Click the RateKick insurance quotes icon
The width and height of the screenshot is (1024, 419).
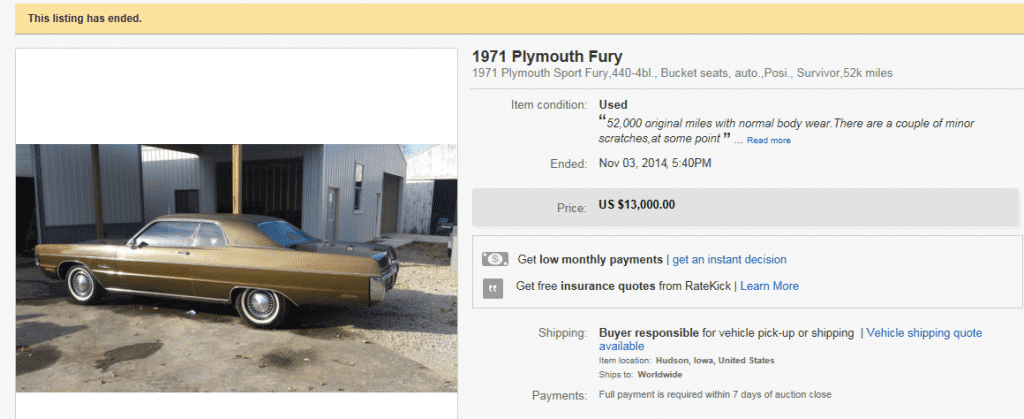click(x=494, y=287)
